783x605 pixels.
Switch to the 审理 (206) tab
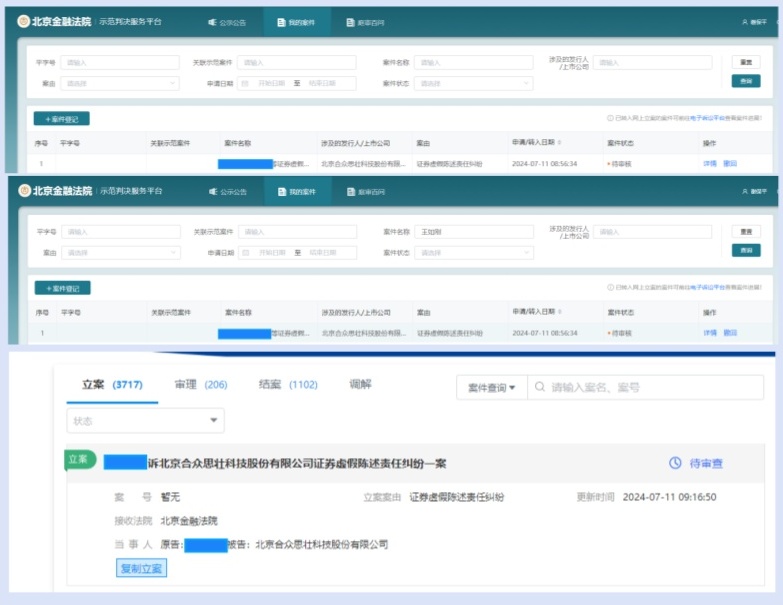(201, 384)
